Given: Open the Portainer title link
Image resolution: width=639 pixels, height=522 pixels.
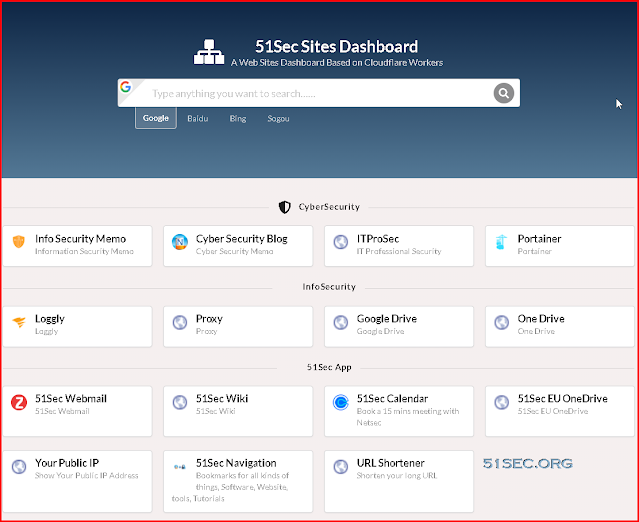Looking at the screenshot, I should click(539, 239).
